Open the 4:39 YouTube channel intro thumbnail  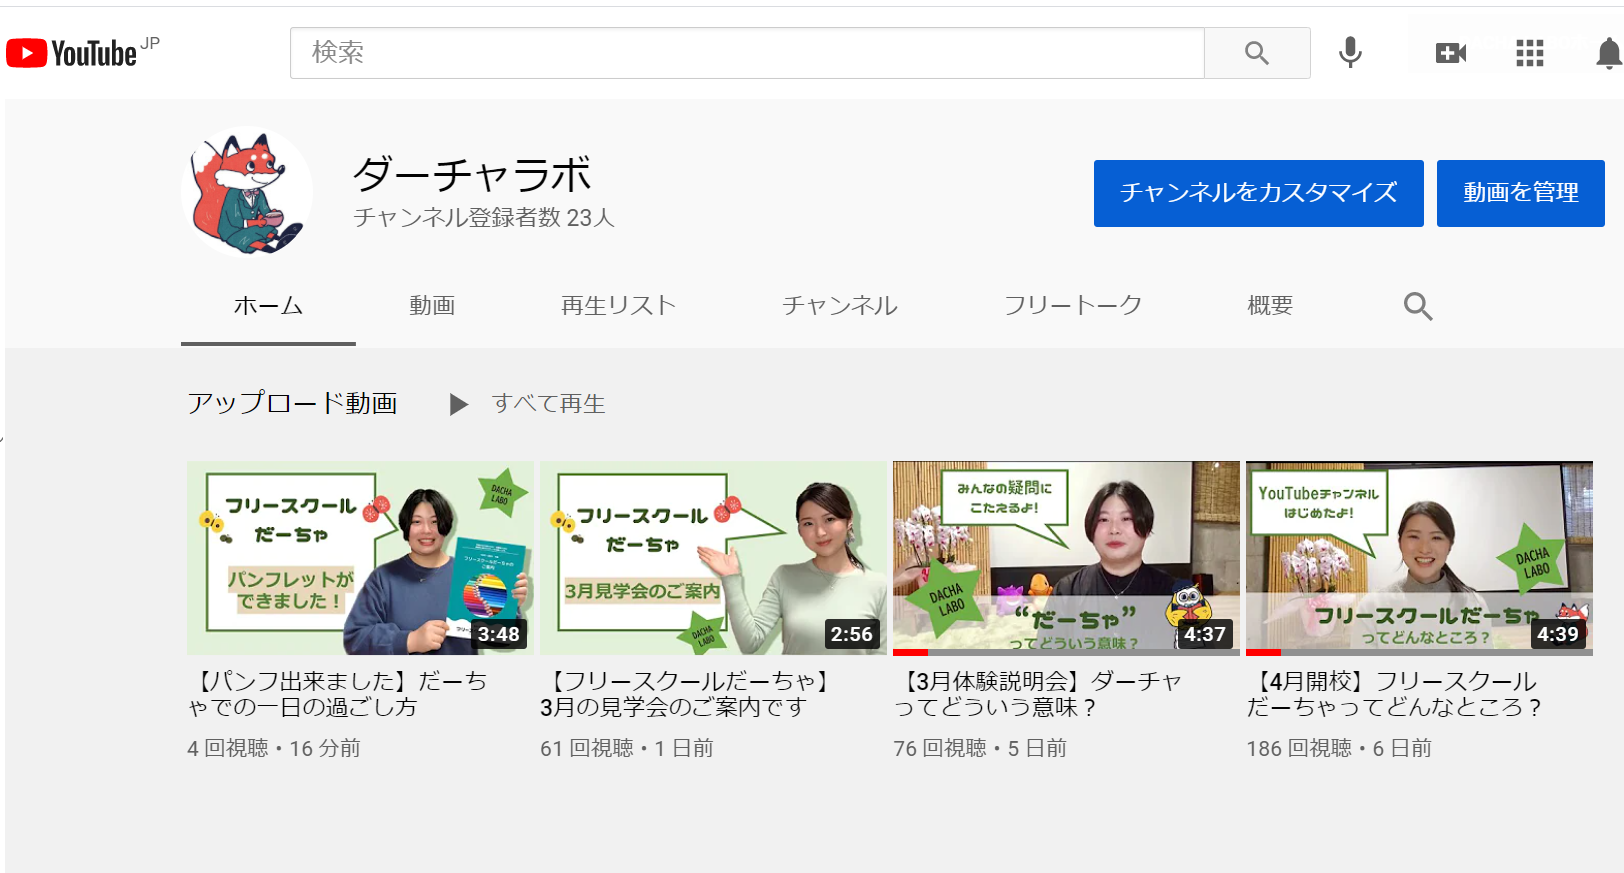tap(1418, 557)
